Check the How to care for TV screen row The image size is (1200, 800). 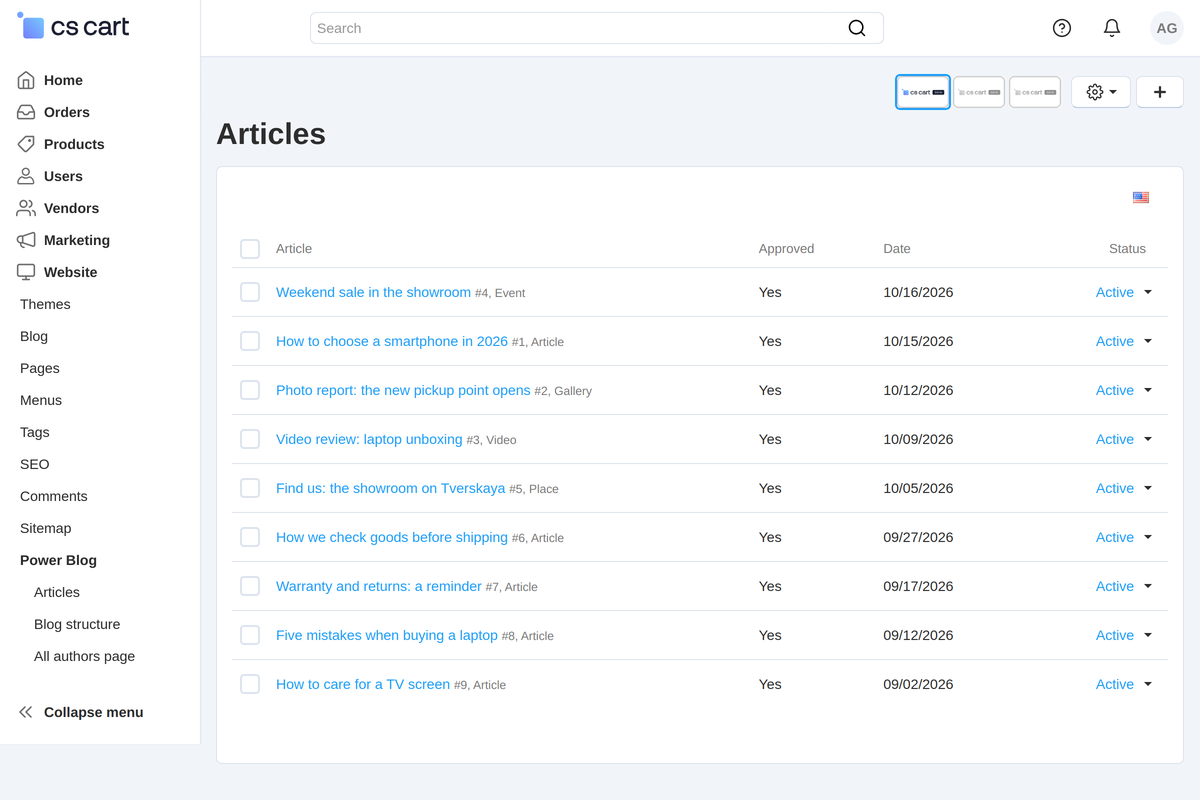click(x=250, y=684)
